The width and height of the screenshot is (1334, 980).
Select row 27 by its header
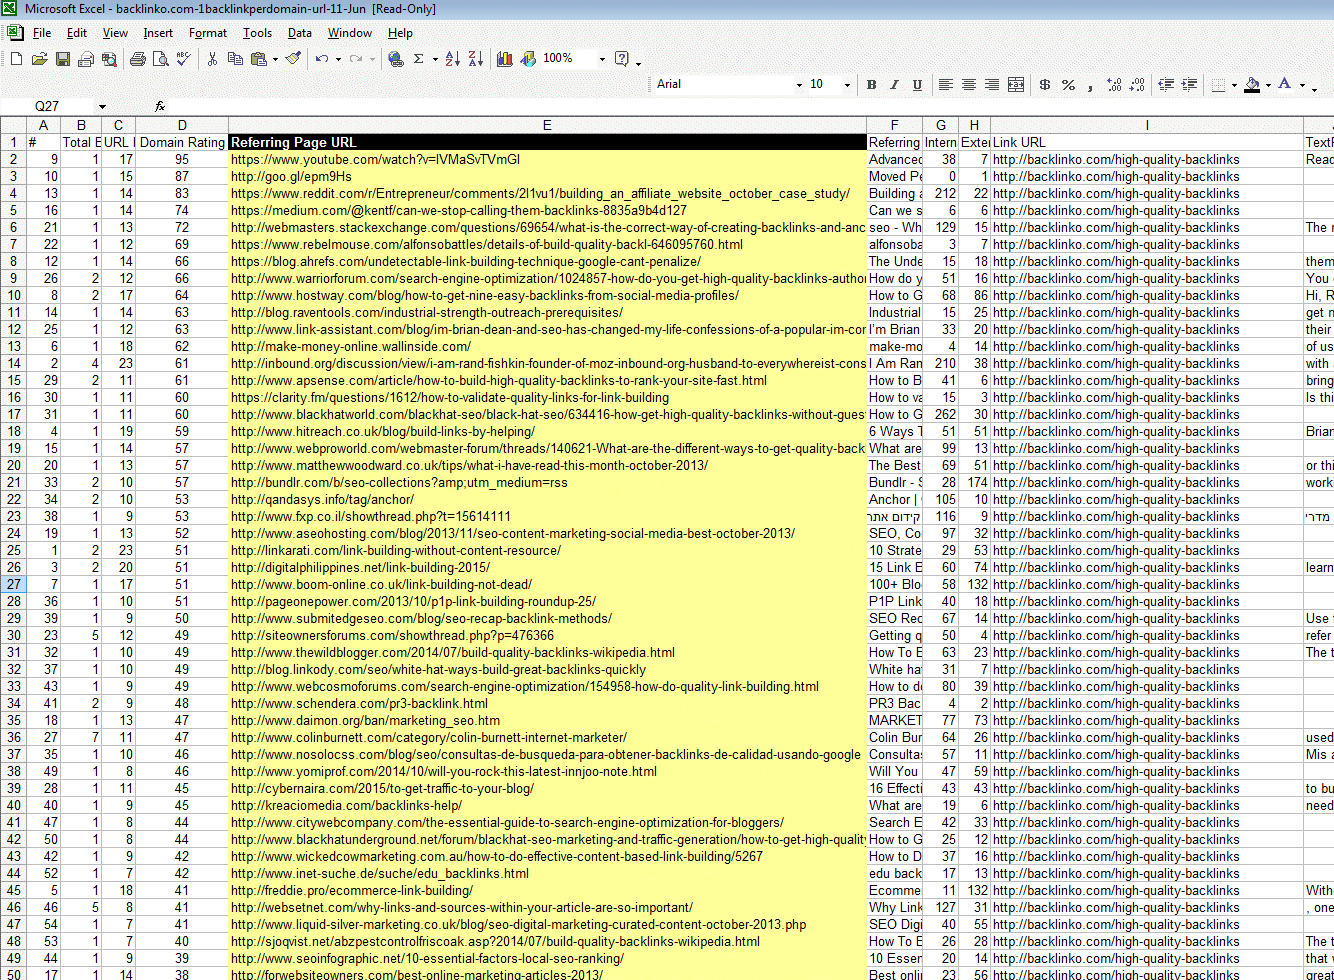(13, 585)
